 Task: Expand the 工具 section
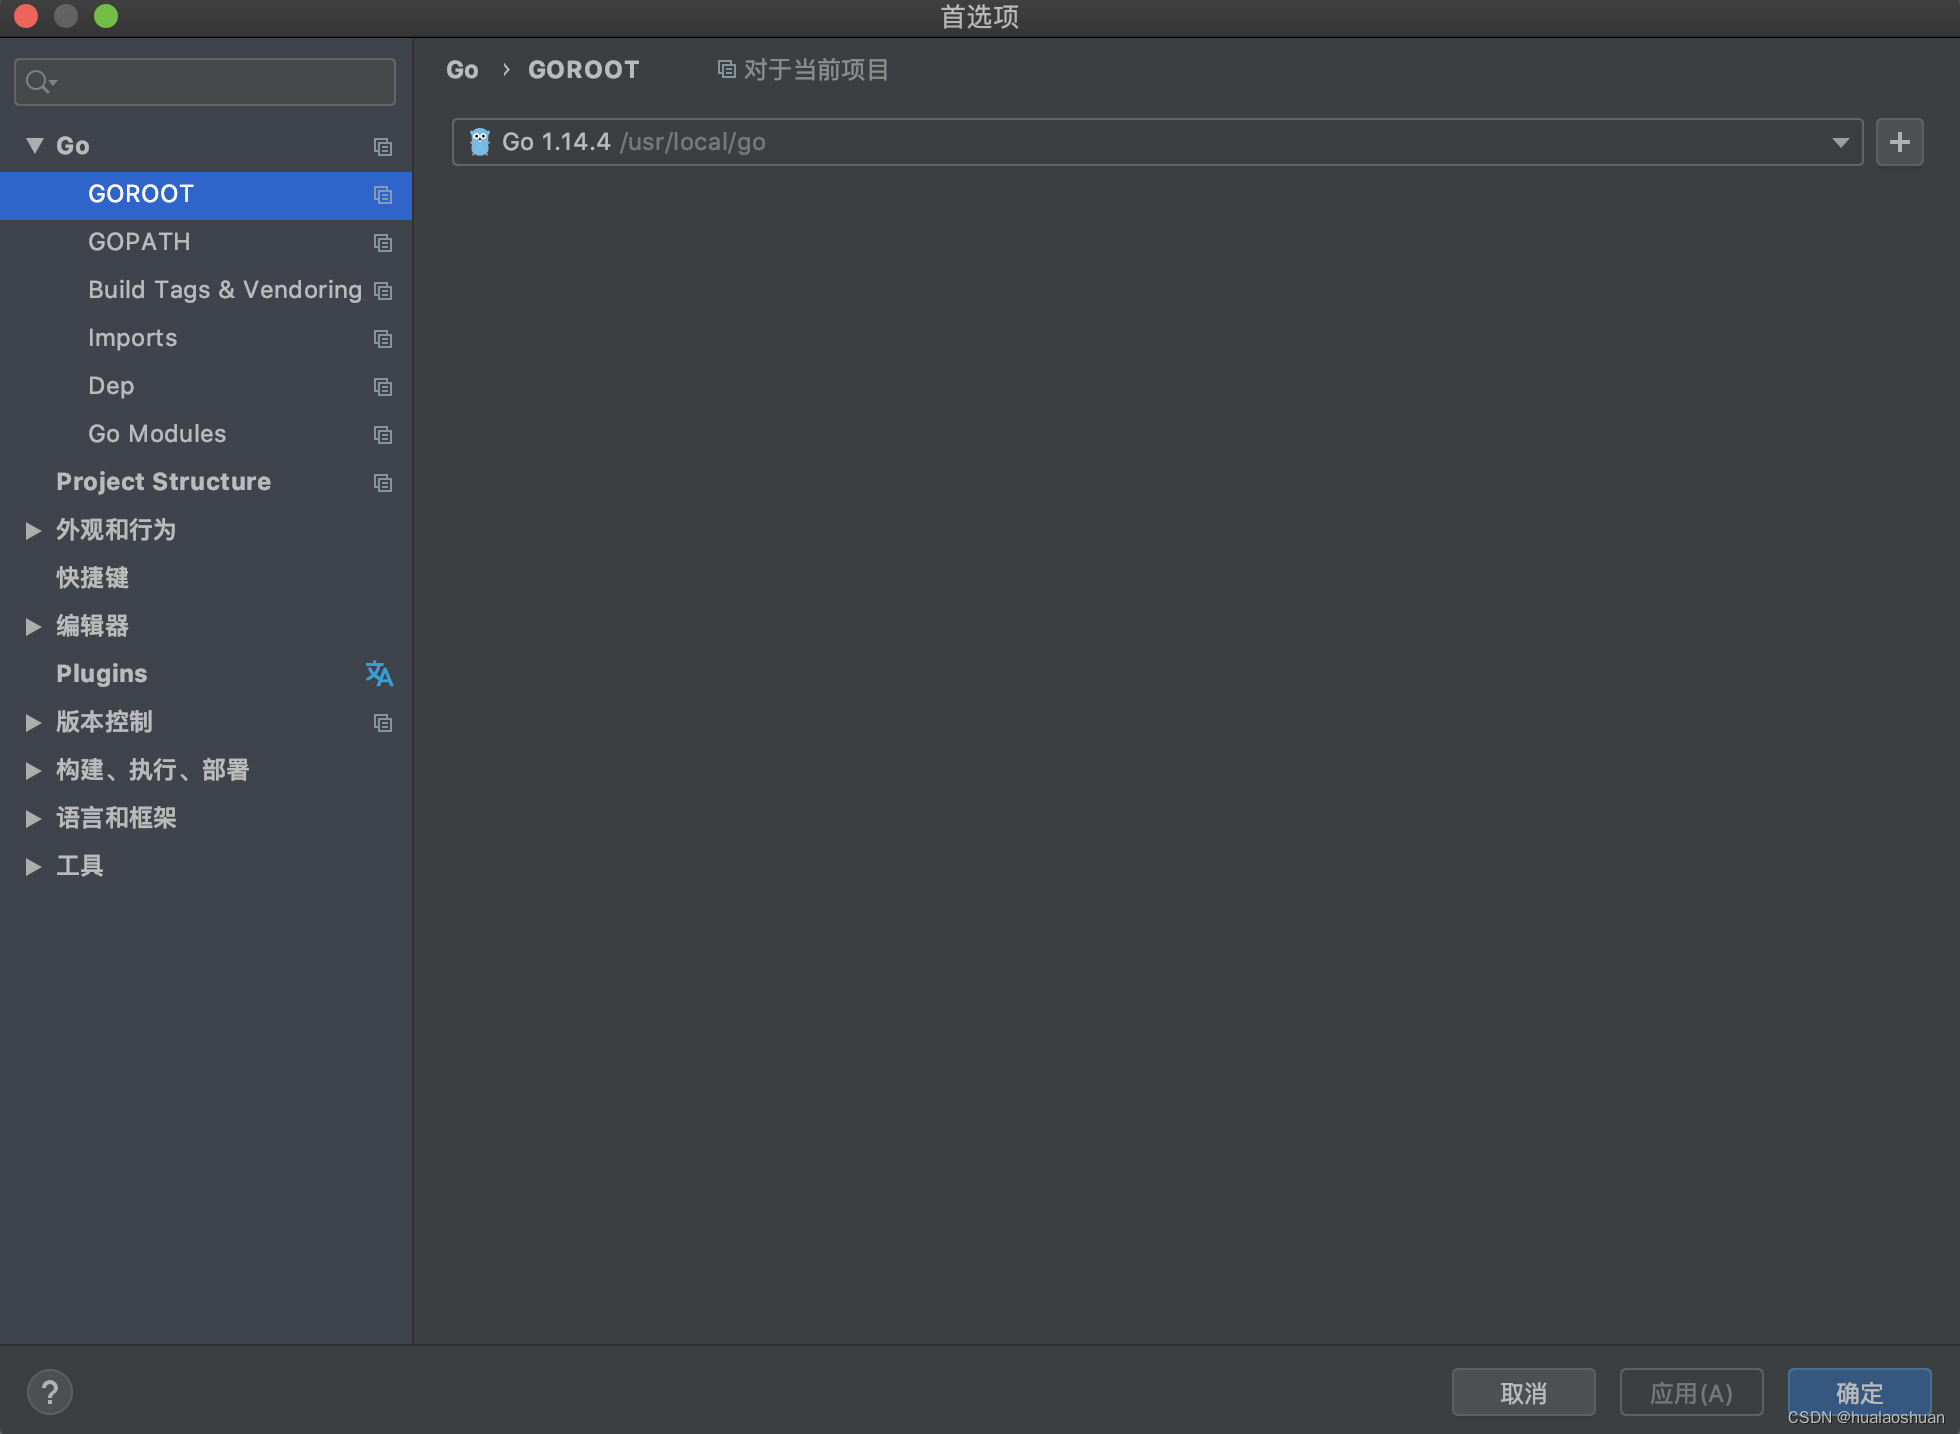[33, 866]
